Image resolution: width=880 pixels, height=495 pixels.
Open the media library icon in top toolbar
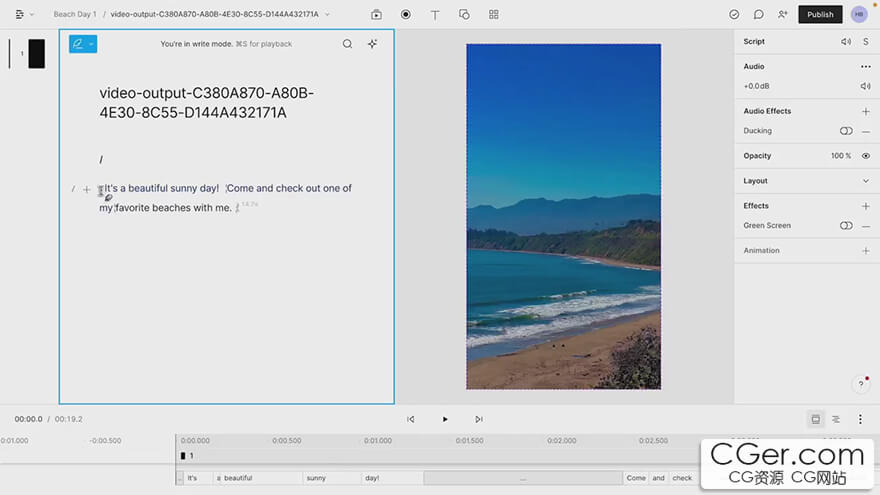pos(377,15)
